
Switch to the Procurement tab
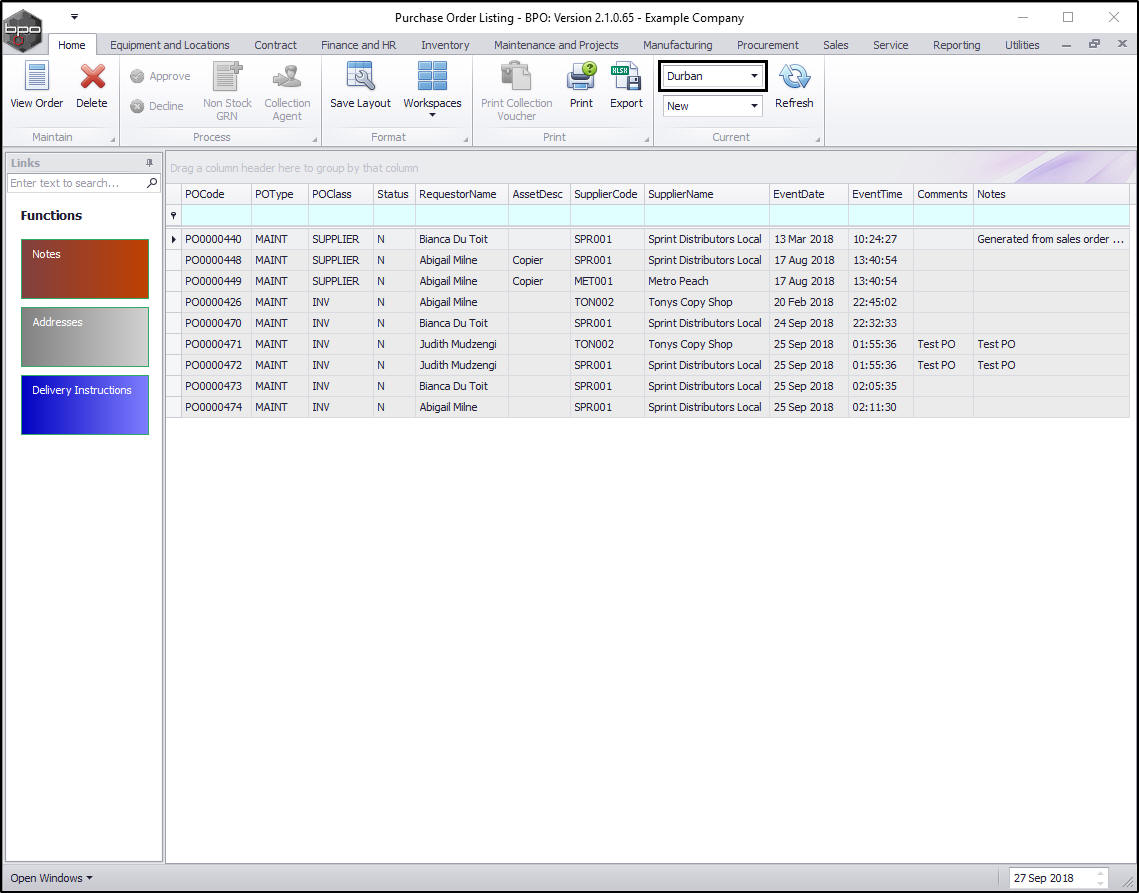point(767,45)
